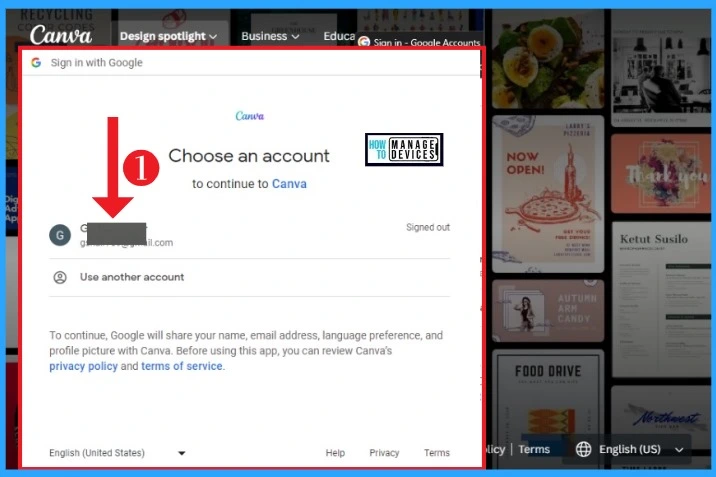The width and height of the screenshot is (716, 477).
Task: Open the Business menu
Action: click(x=270, y=36)
